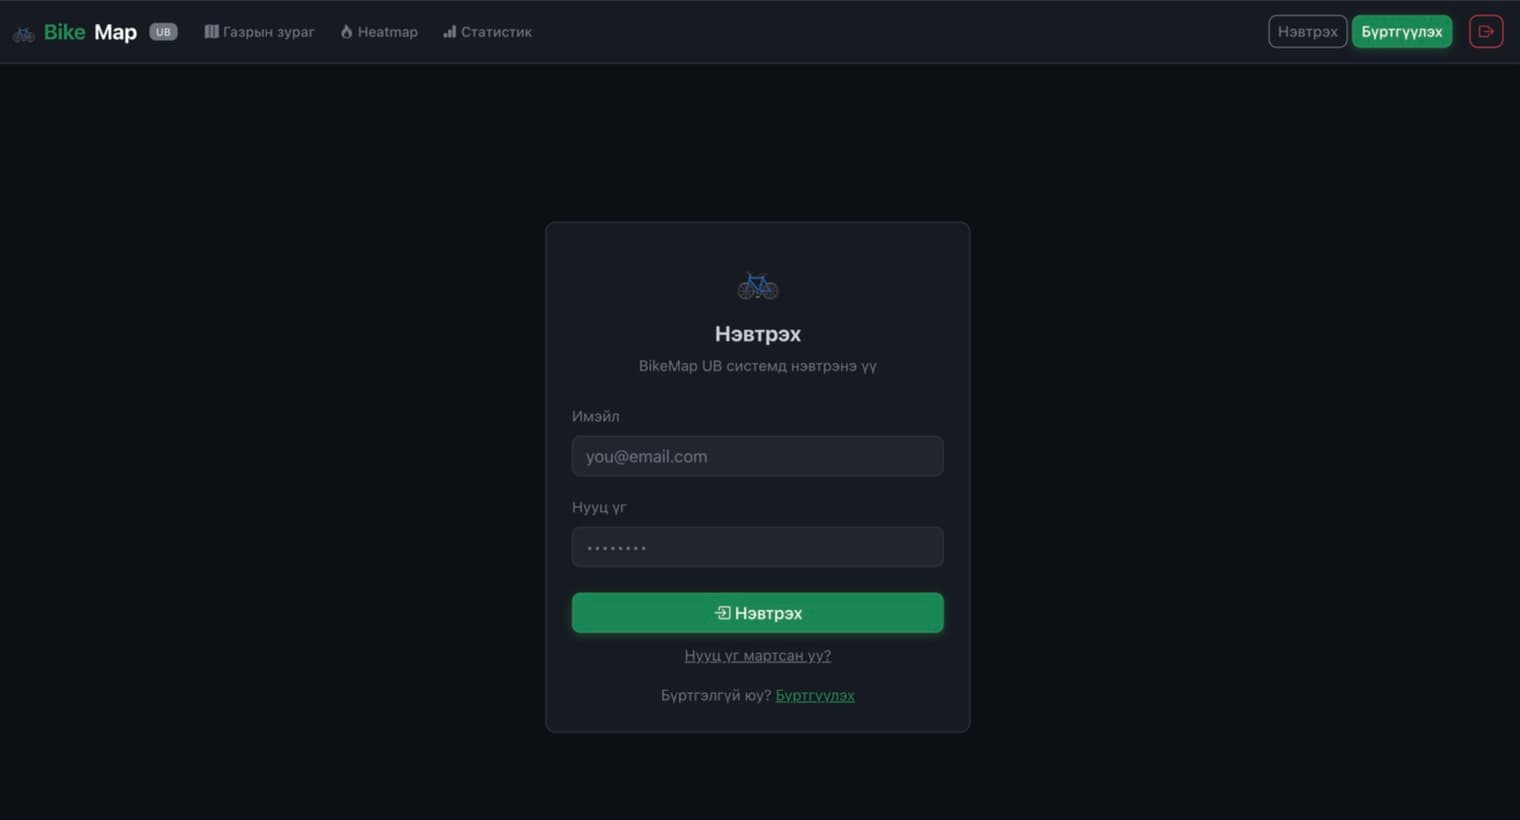Click the bicycle icon above Нэвтрэх heading
This screenshot has width=1520, height=820.
coord(758,286)
